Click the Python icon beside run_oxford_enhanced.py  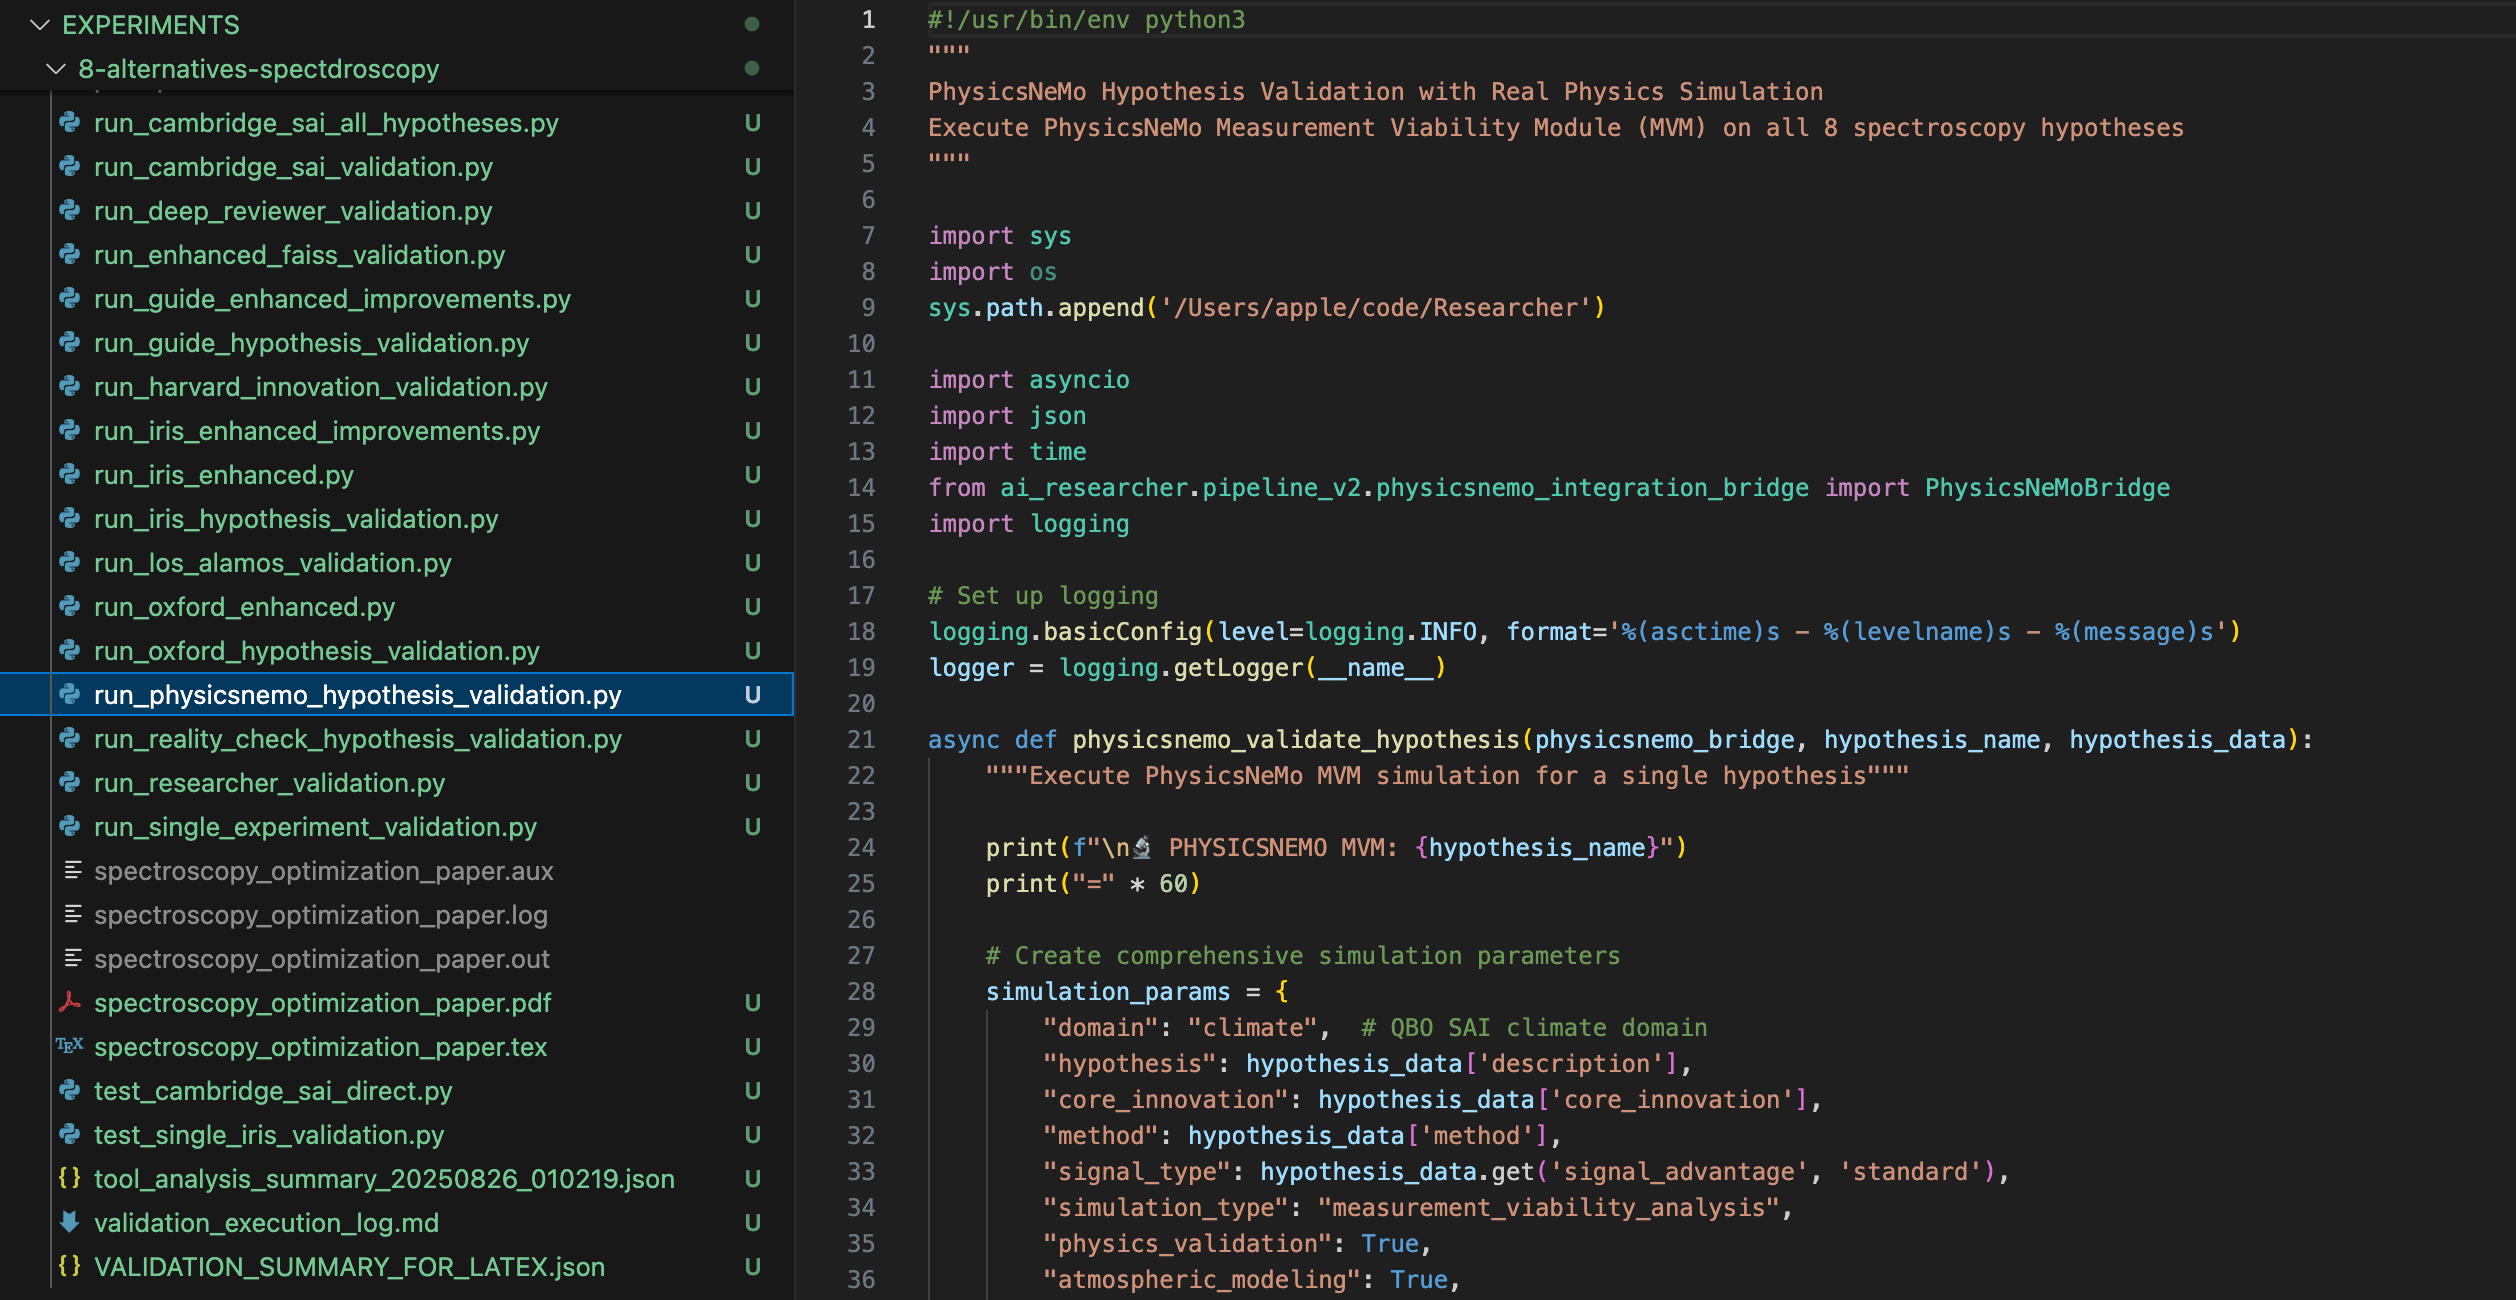coord(69,606)
